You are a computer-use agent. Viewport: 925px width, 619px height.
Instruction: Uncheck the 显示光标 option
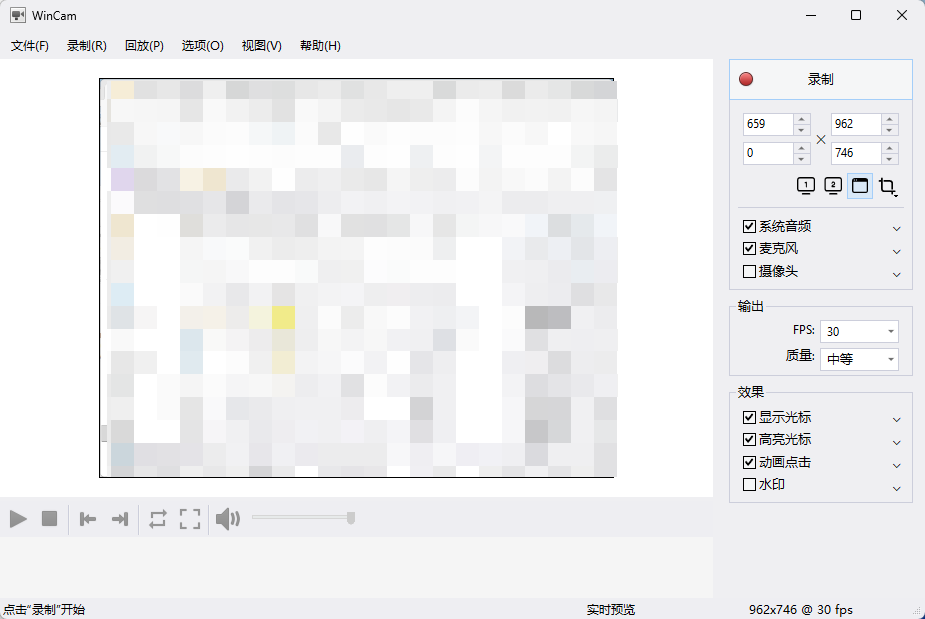pyautogui.click(x=749, y=418)
